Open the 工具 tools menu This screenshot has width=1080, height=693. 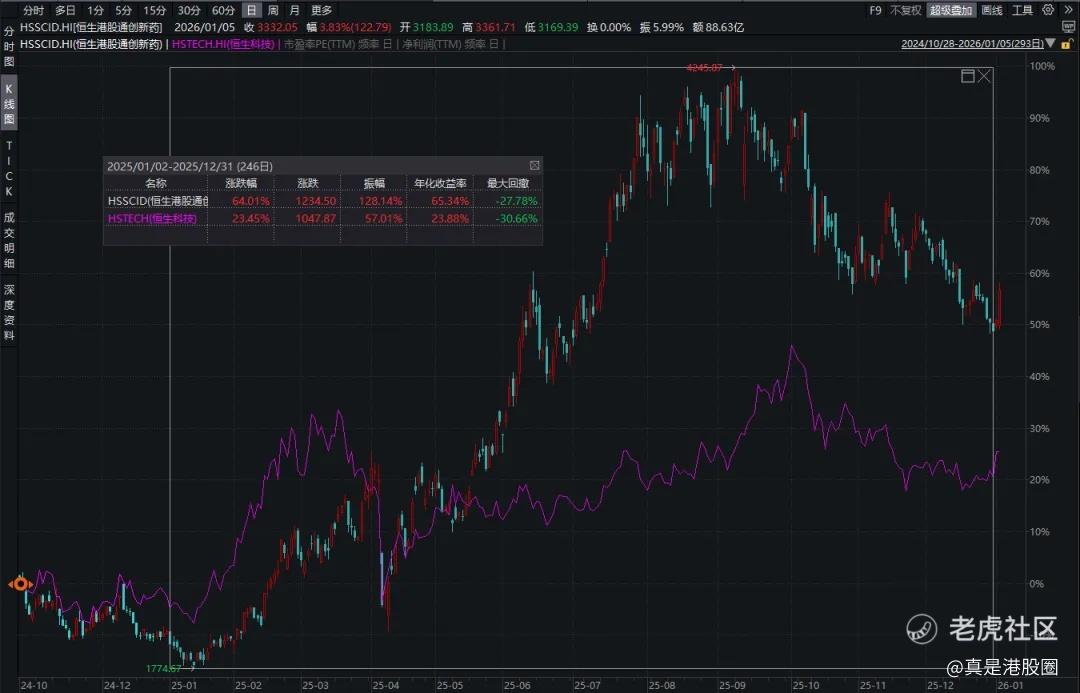coord(1022,10)
